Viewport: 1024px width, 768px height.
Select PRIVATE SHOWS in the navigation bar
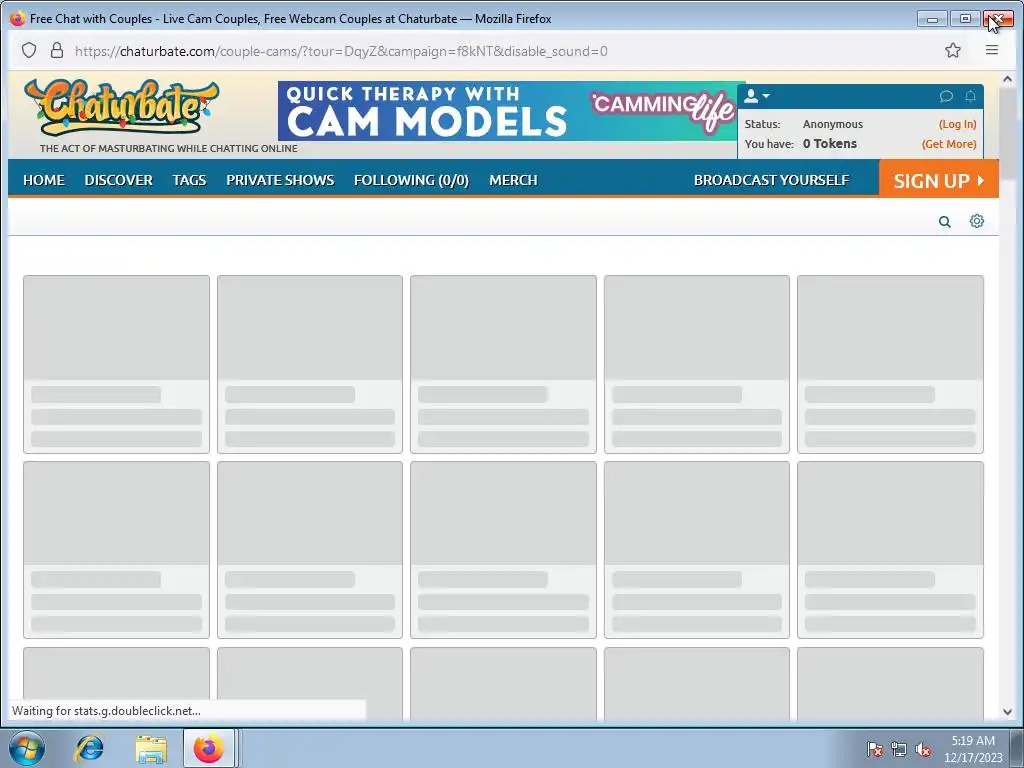click(280, 180)
